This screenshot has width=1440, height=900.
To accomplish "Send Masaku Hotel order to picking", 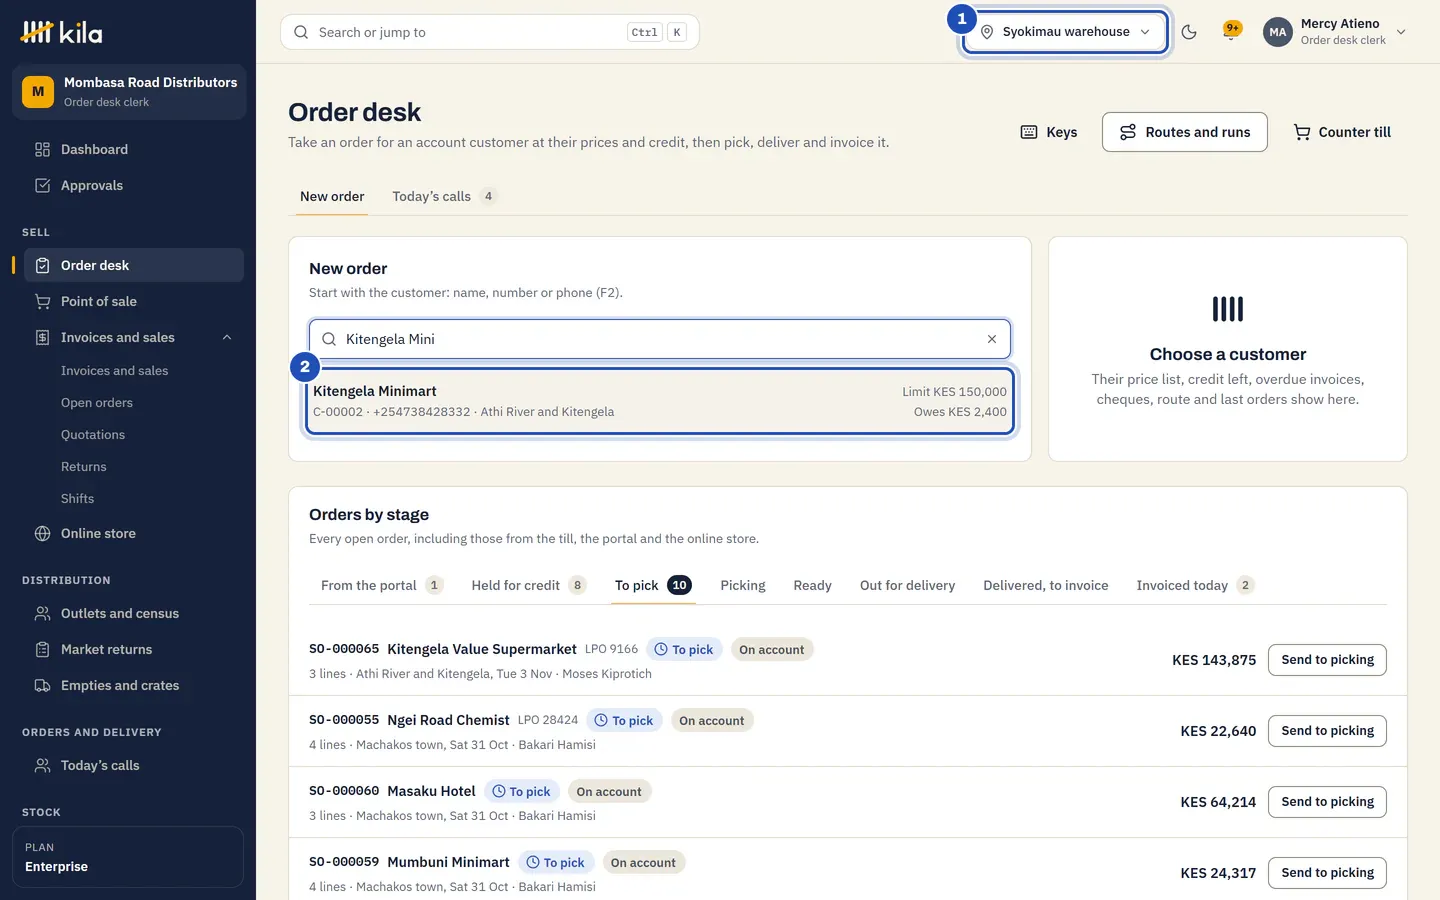I will (1327, 802).
